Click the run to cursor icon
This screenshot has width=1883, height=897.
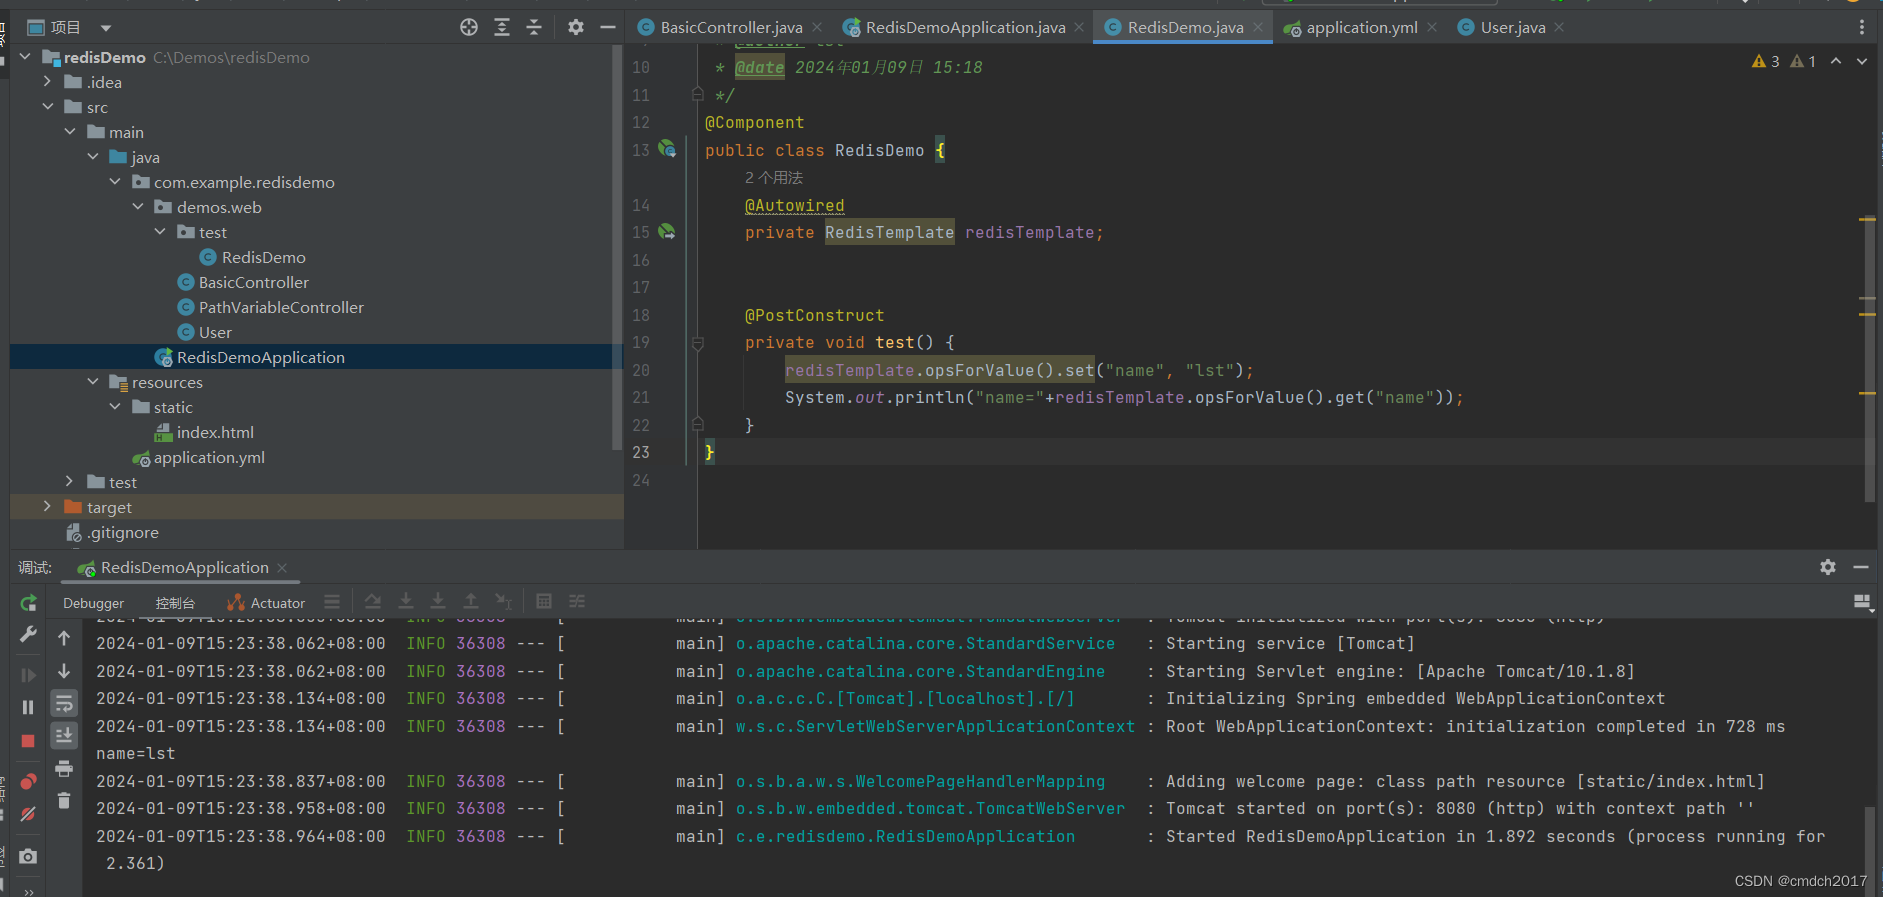pos(503,601)
